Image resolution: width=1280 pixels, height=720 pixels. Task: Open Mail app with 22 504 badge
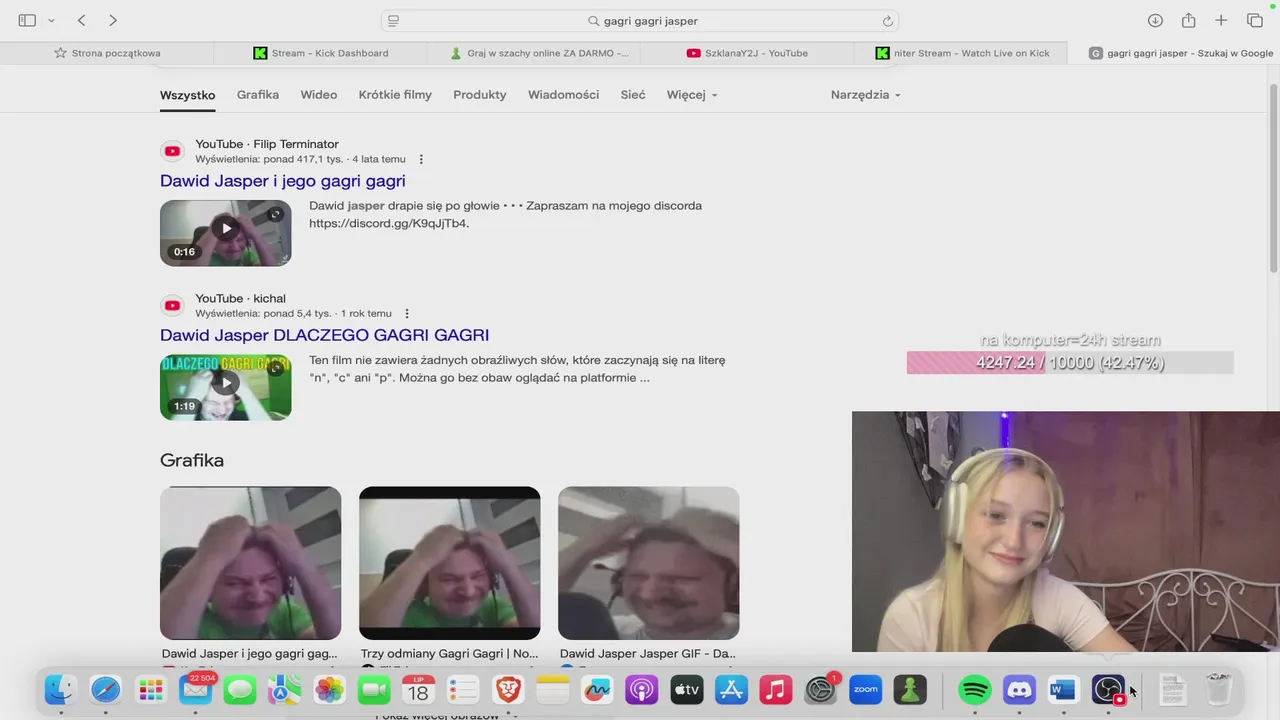tap(196, 689)
